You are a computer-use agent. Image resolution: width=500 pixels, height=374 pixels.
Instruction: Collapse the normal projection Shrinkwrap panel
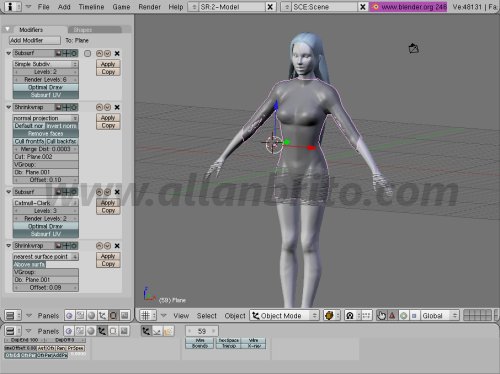(x=9, y=107)
